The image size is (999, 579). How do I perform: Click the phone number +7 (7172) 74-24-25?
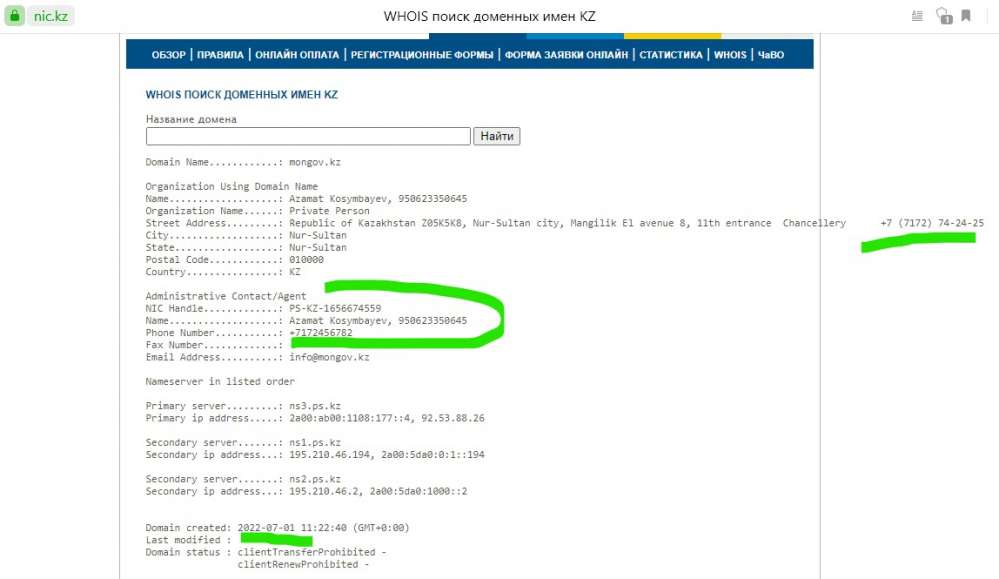[x=932, y=222]
